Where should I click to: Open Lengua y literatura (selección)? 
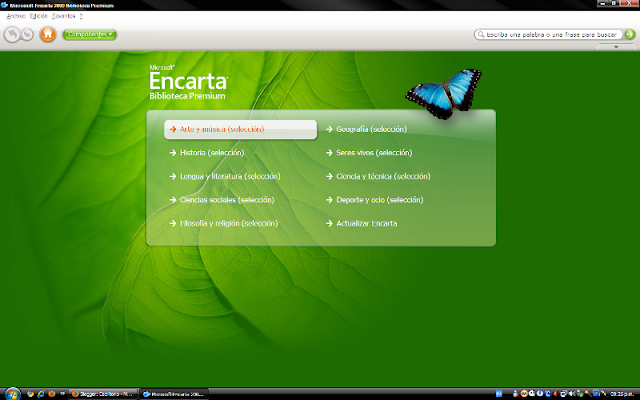(225, 176)
